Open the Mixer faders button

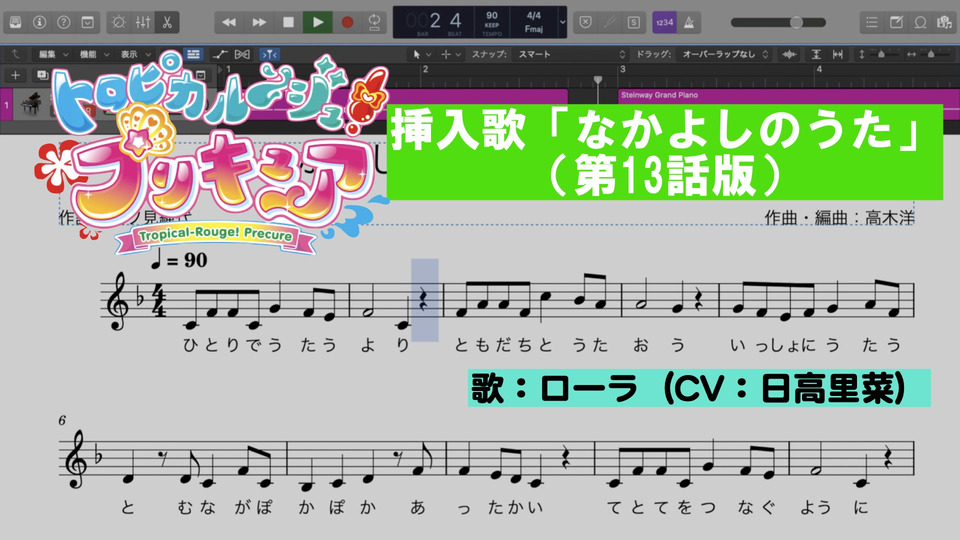click(x=143, y=23)
